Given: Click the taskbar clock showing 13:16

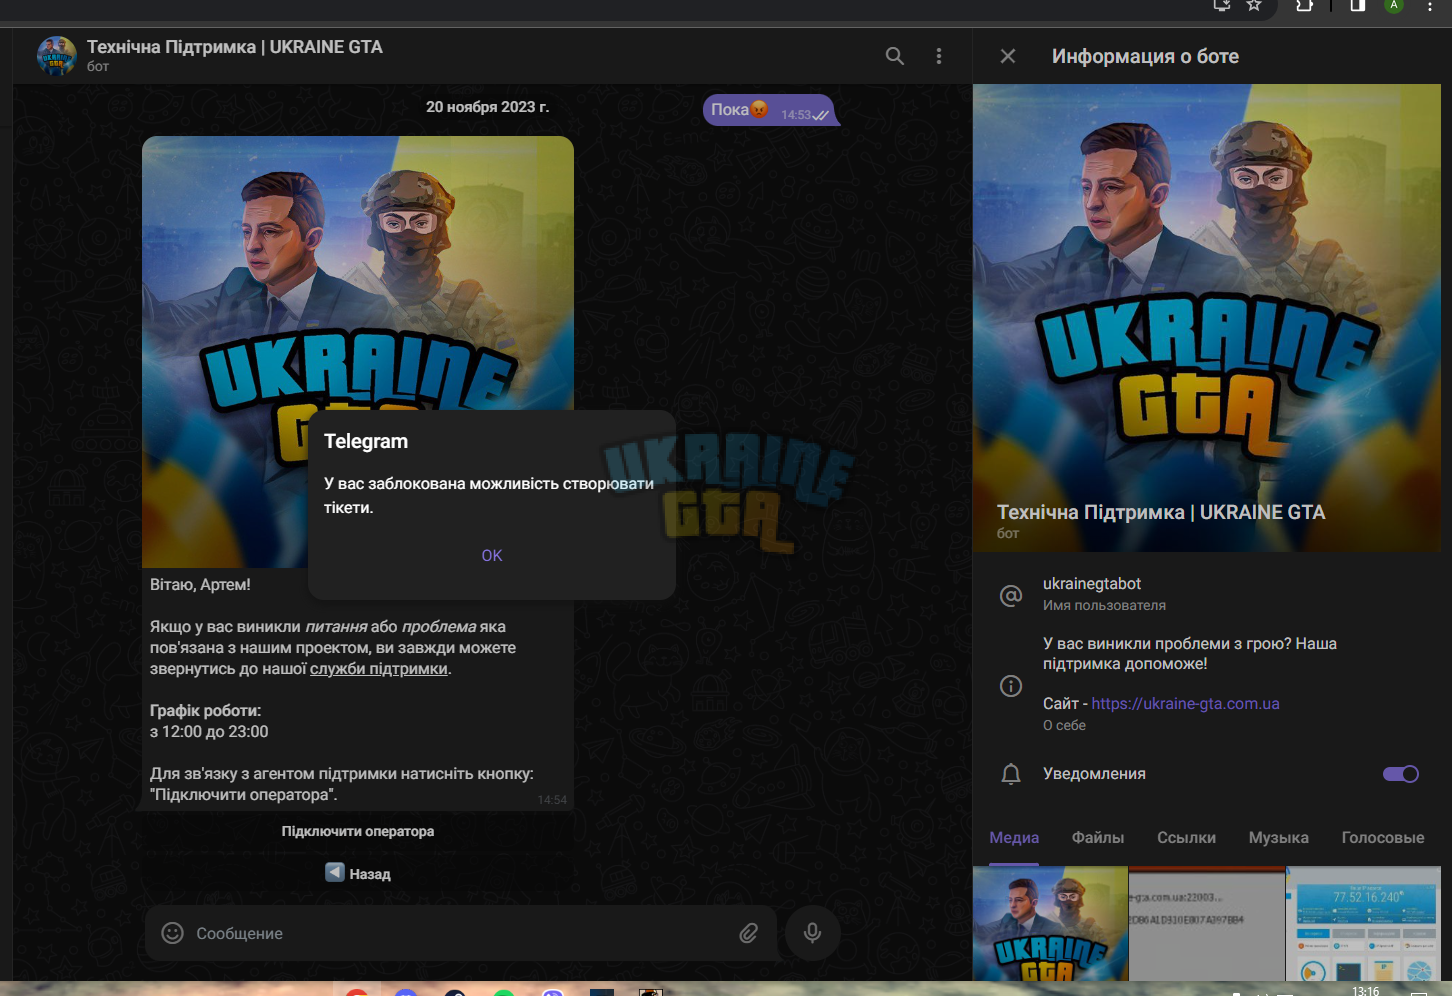Looking at the screenshot, I should (1365, 990).
